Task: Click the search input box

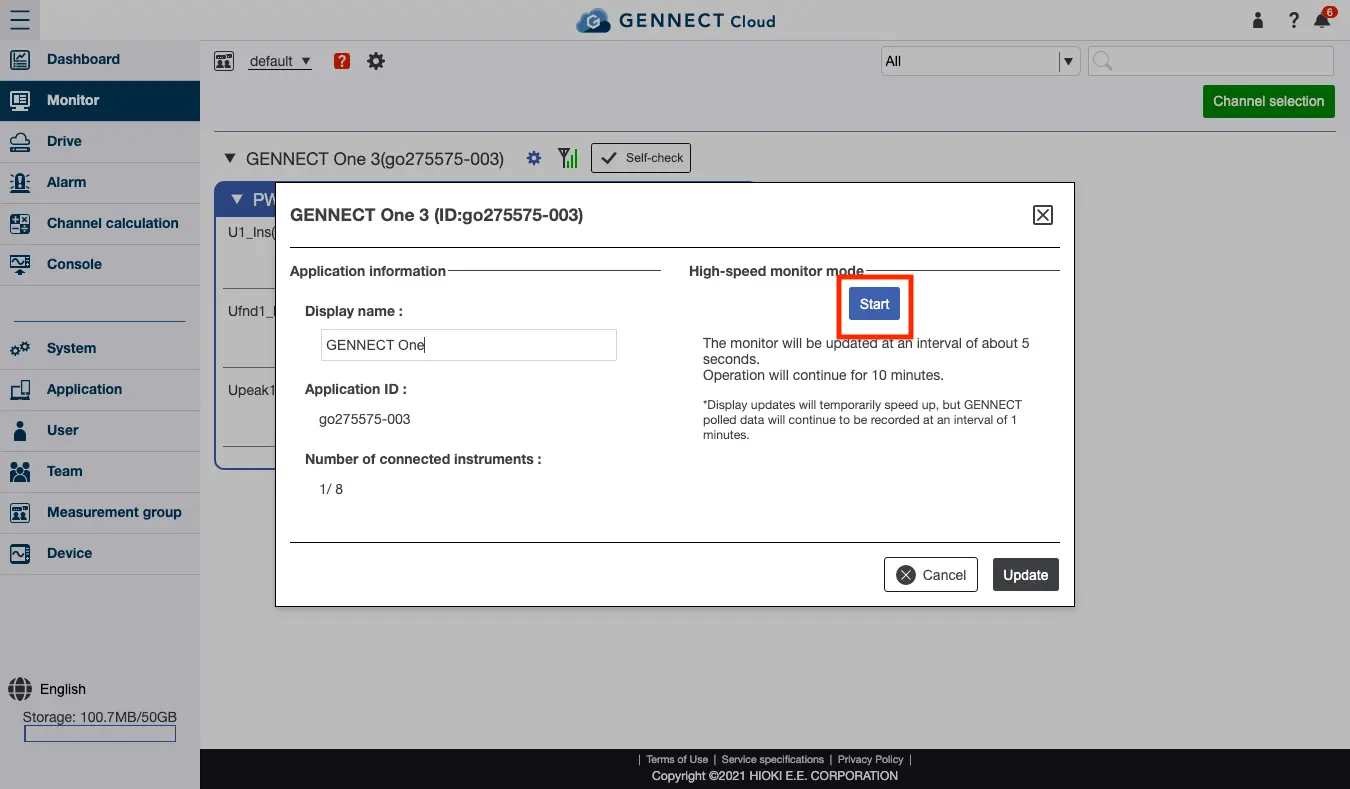Action: 1211,61
